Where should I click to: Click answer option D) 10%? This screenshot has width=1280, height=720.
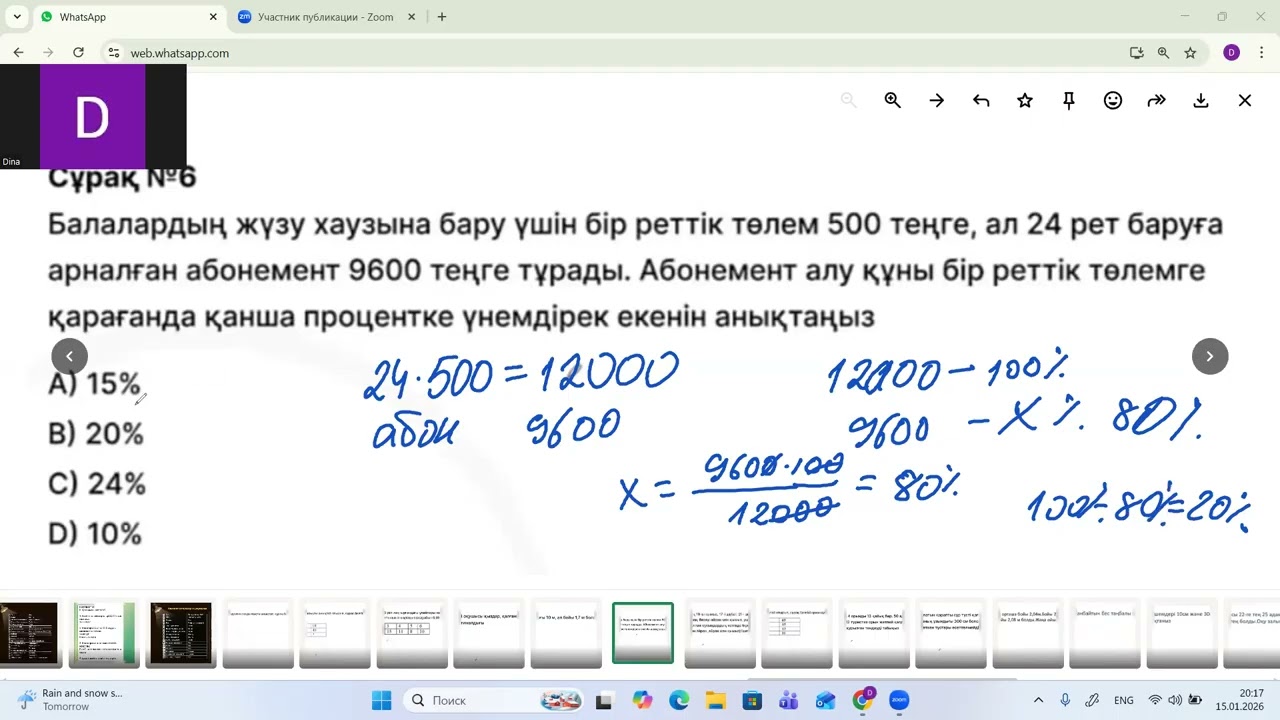(x=95, y=534)
